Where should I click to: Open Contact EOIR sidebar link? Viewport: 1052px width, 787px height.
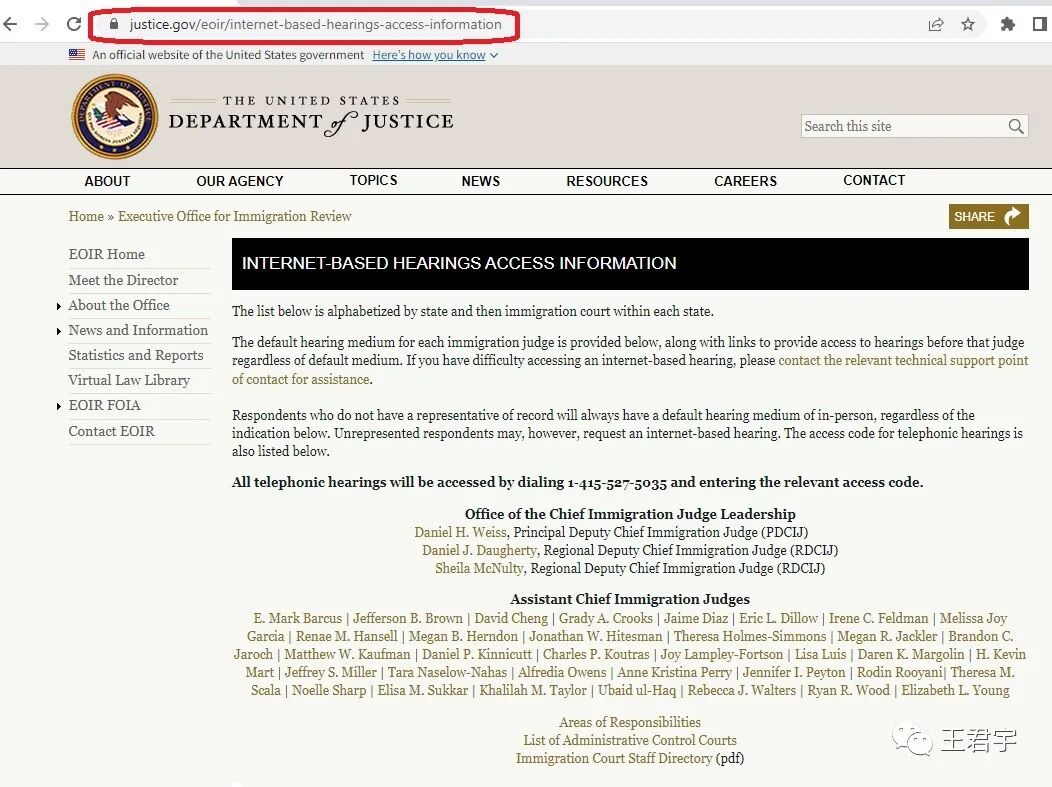[x=111, y=431]
